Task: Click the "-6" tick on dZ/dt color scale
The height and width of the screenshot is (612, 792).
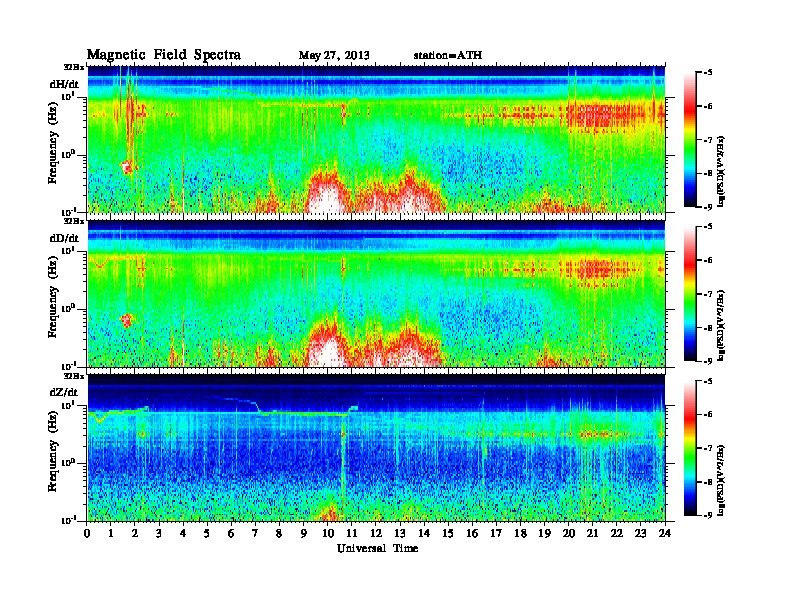Action: tap(708, 415)
